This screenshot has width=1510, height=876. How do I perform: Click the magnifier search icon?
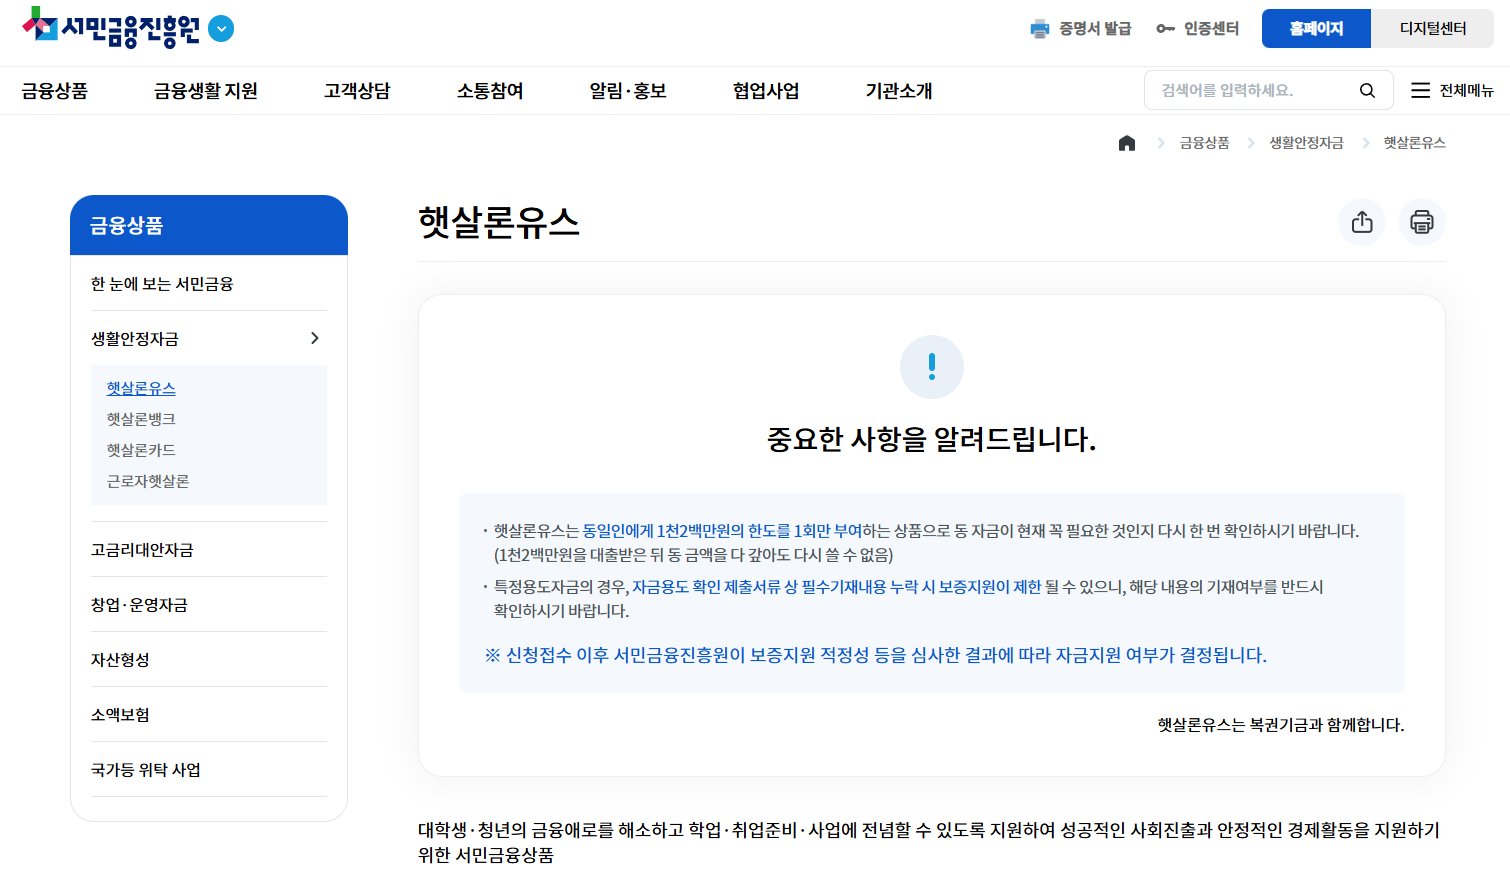pyautogui.click(x=1367, y=91)
